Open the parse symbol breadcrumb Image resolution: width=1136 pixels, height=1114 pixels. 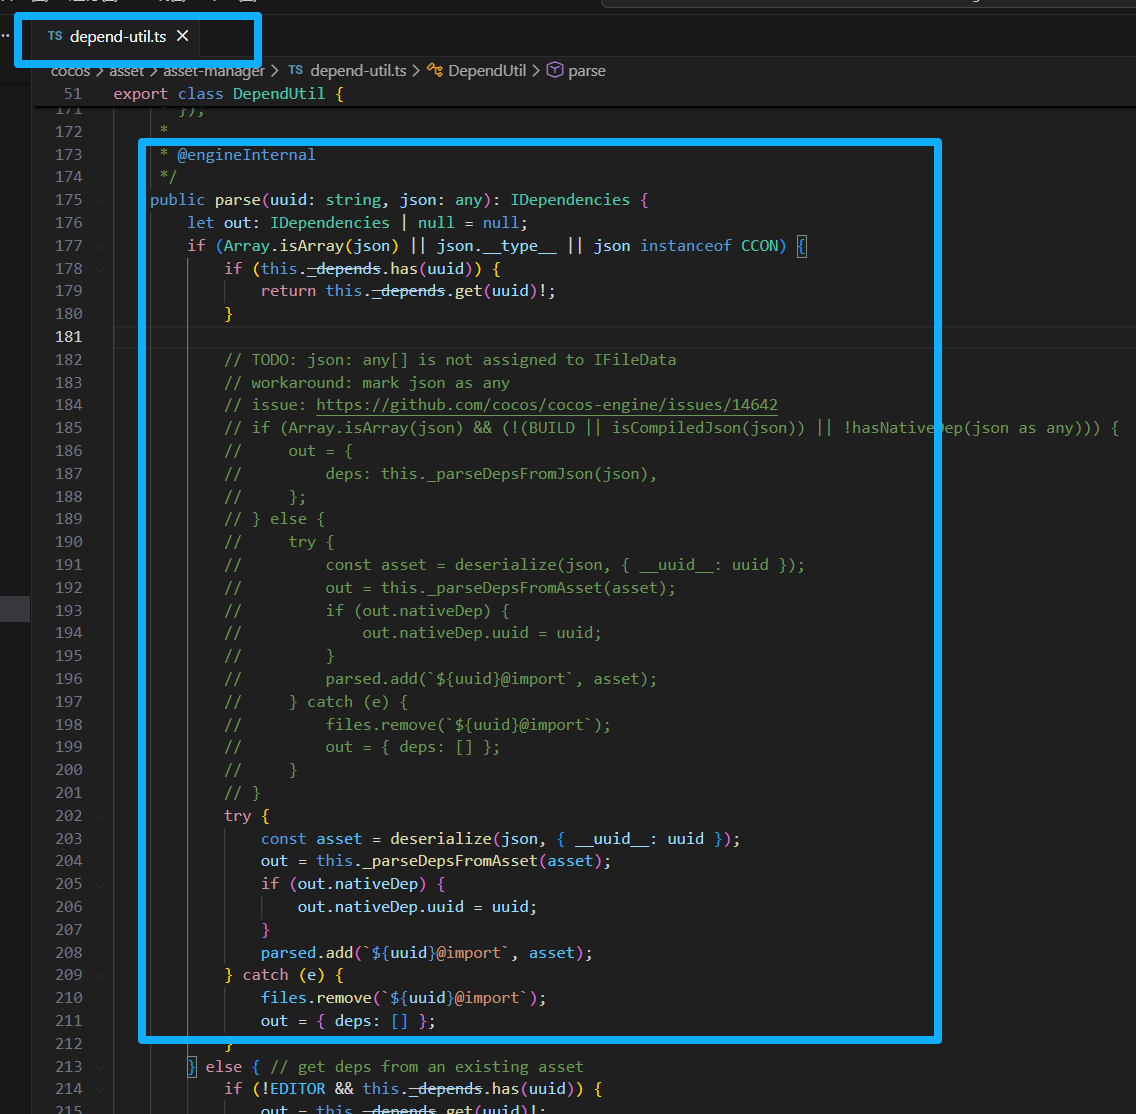coord(587,70)
